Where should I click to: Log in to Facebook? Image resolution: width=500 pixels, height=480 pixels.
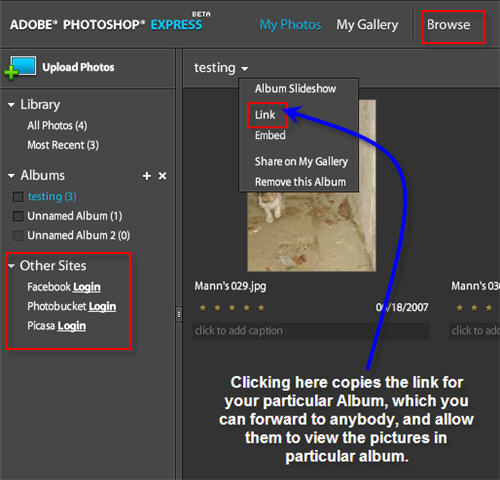pos(87,287)
